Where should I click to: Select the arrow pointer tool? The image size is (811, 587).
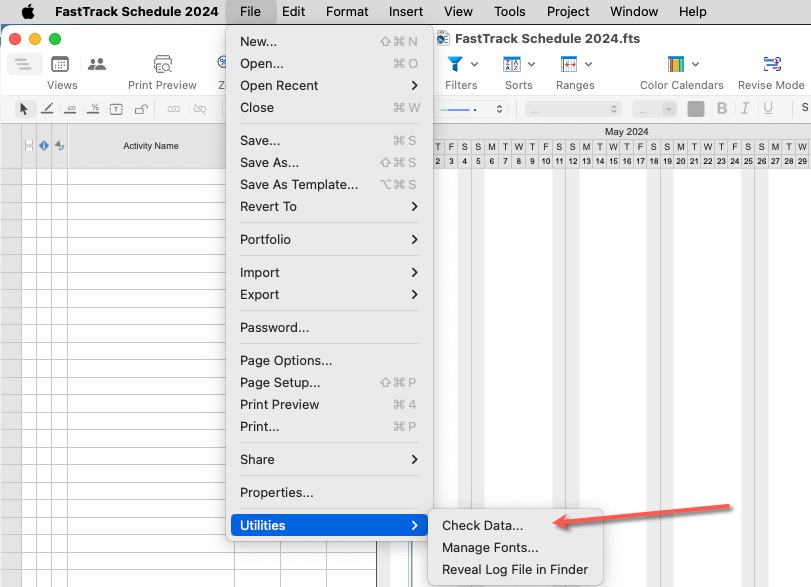(x=24, y=109)
